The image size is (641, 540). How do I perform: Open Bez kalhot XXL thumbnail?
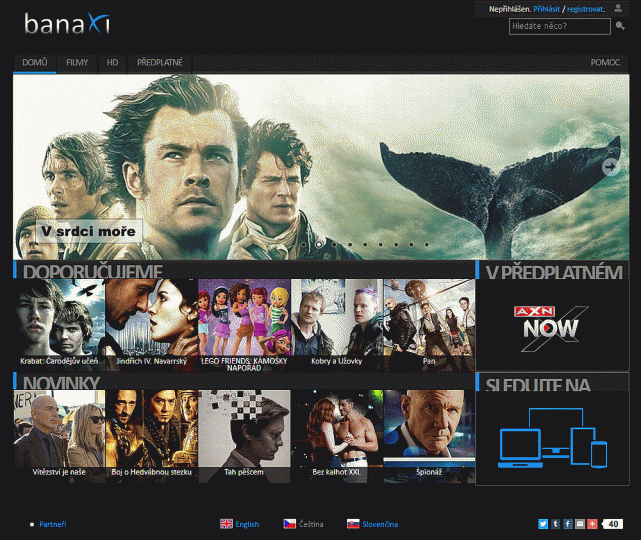click(x=337, y=436)
